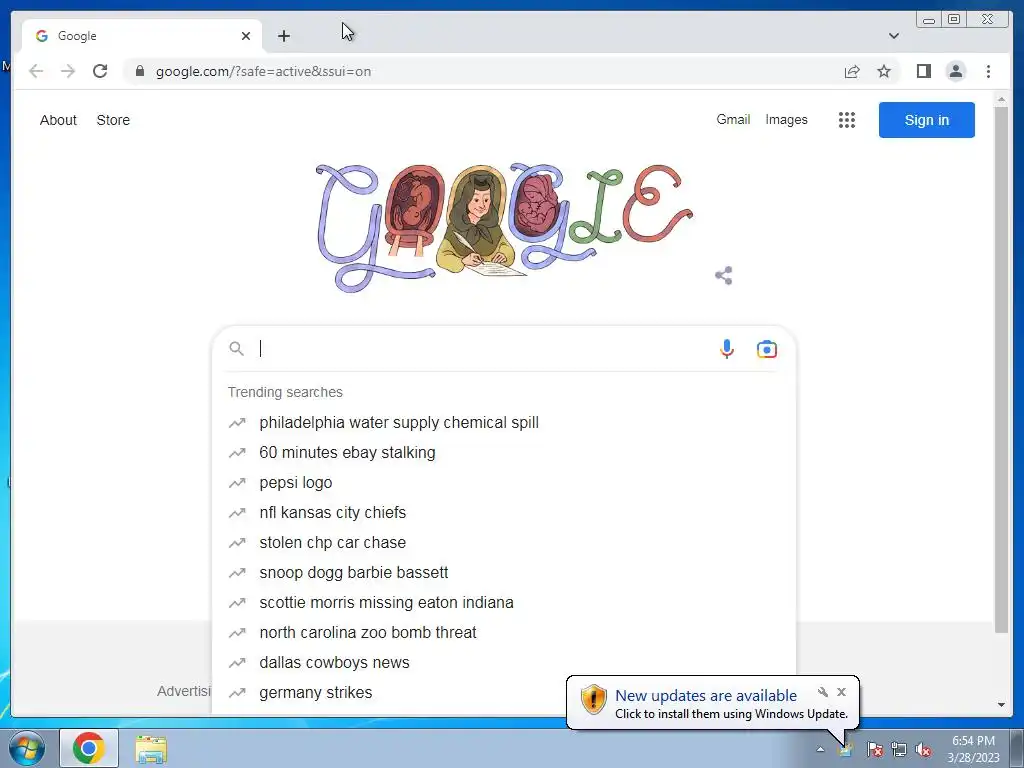Select 'dallas cowboys news' suggestion

pyautogui.click(x=504, y=663)
